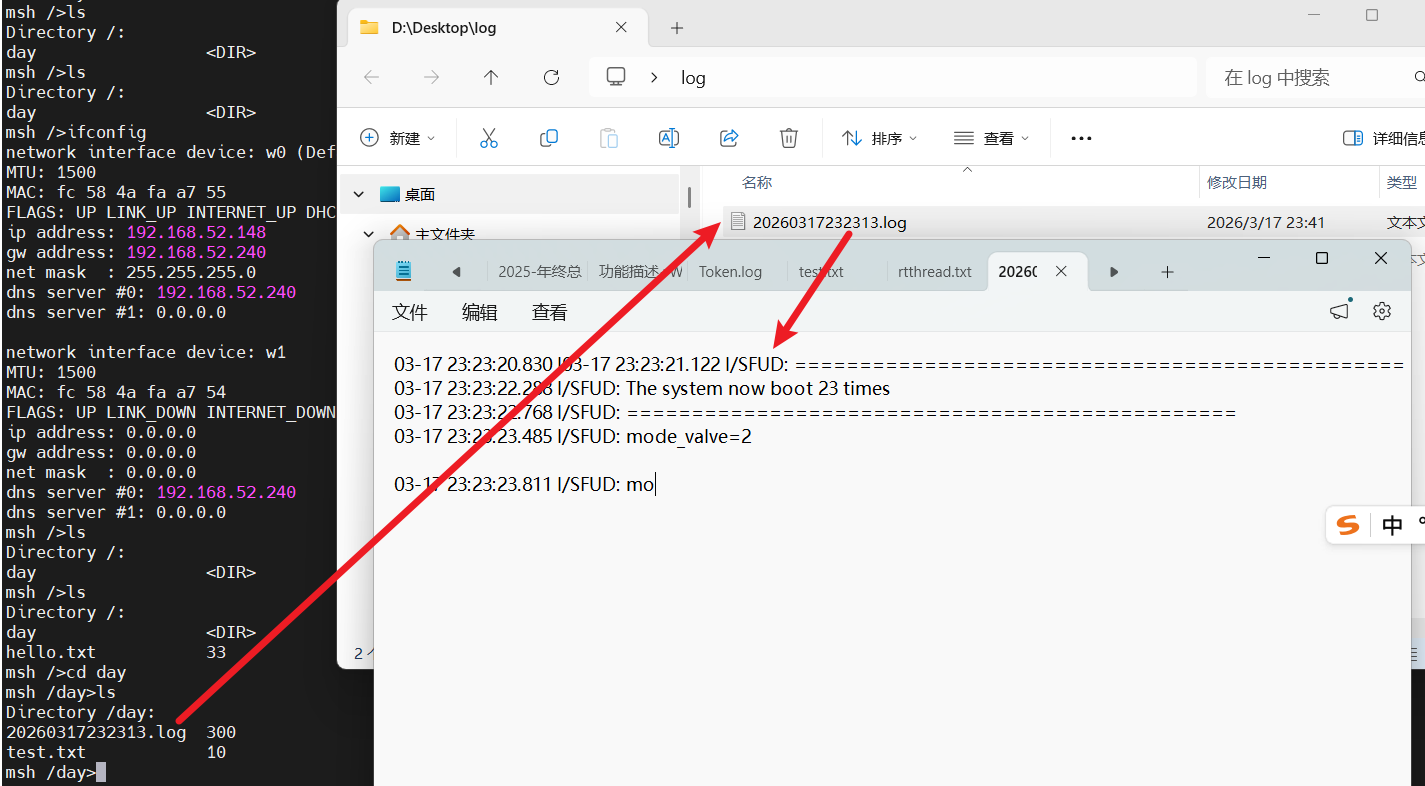This screenshot has height=786, width=1425.
Task: Click the Paste clipboard icon in File Explorer
Action: click(609, 138)
